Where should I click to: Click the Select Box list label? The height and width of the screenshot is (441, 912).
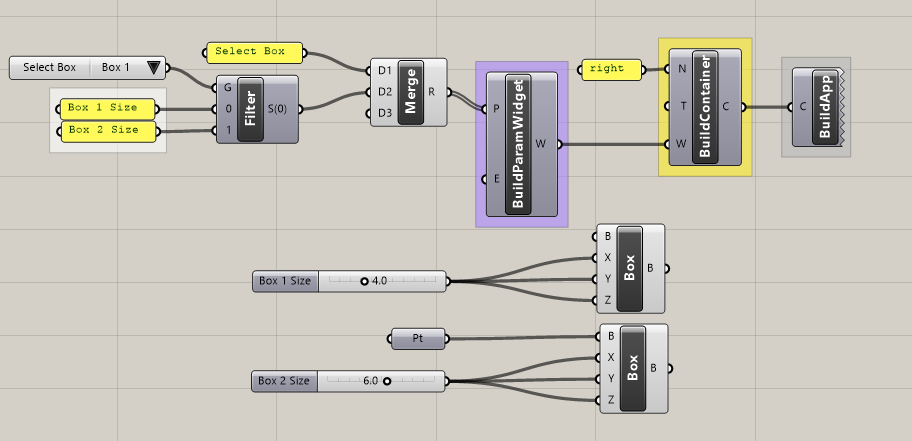[50, 68]
